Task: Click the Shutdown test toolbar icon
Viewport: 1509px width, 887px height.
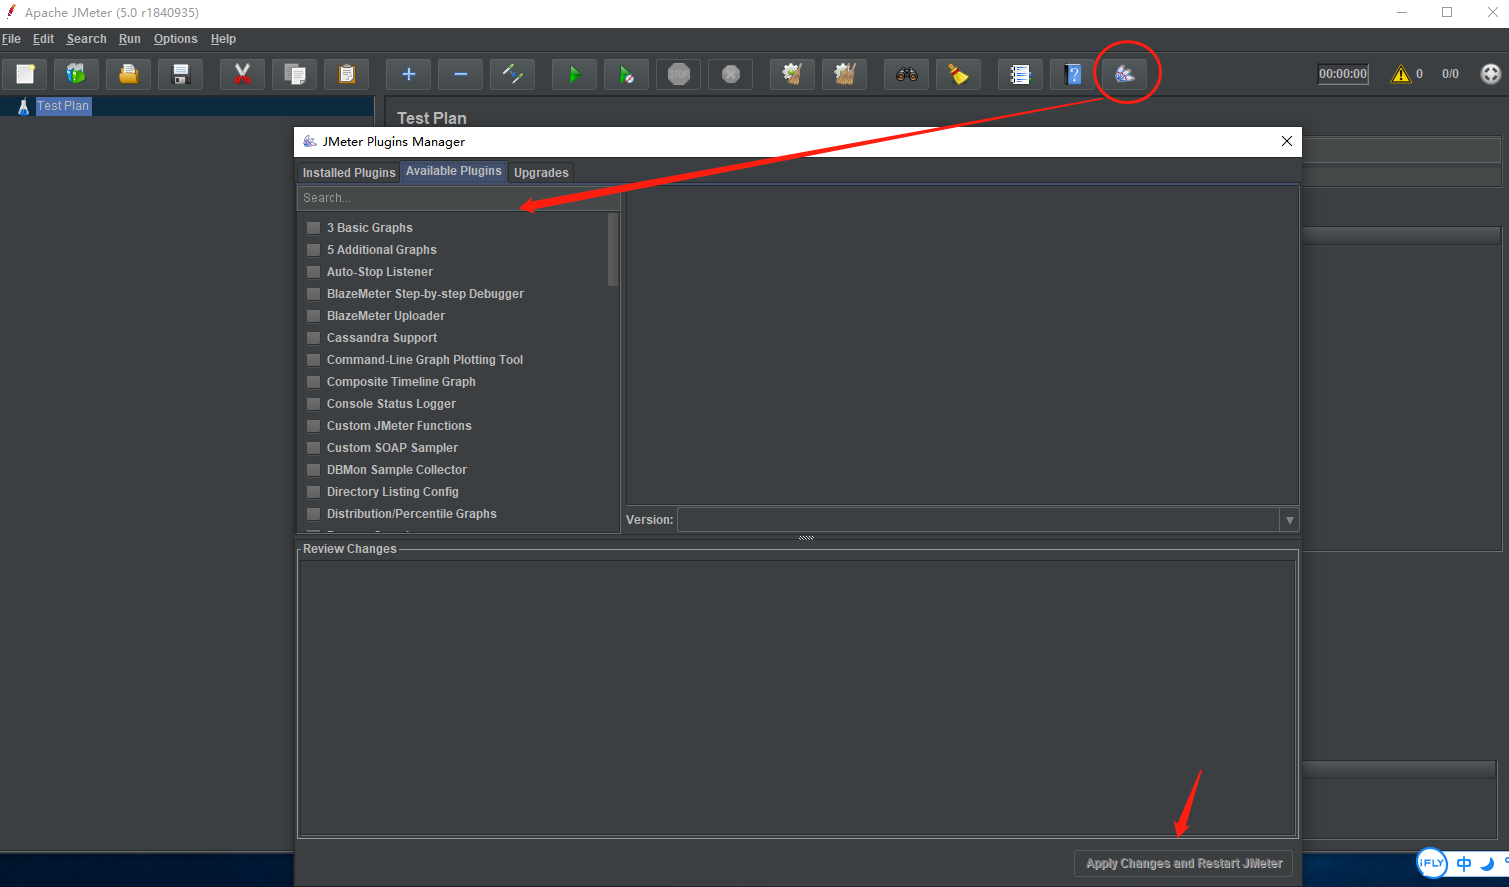Action: click(x=731, y=74)
